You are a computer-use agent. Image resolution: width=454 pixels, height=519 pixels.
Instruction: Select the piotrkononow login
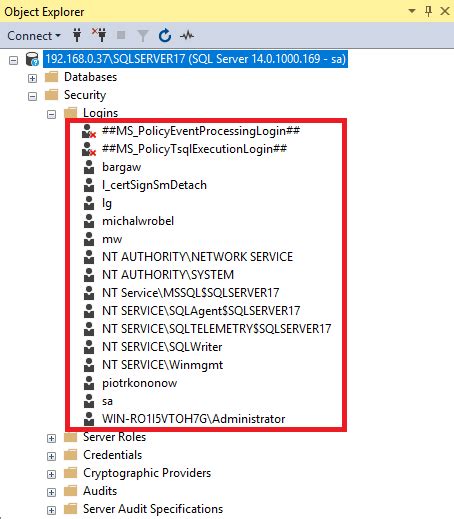pyautogui.click(x=139, y=383)
